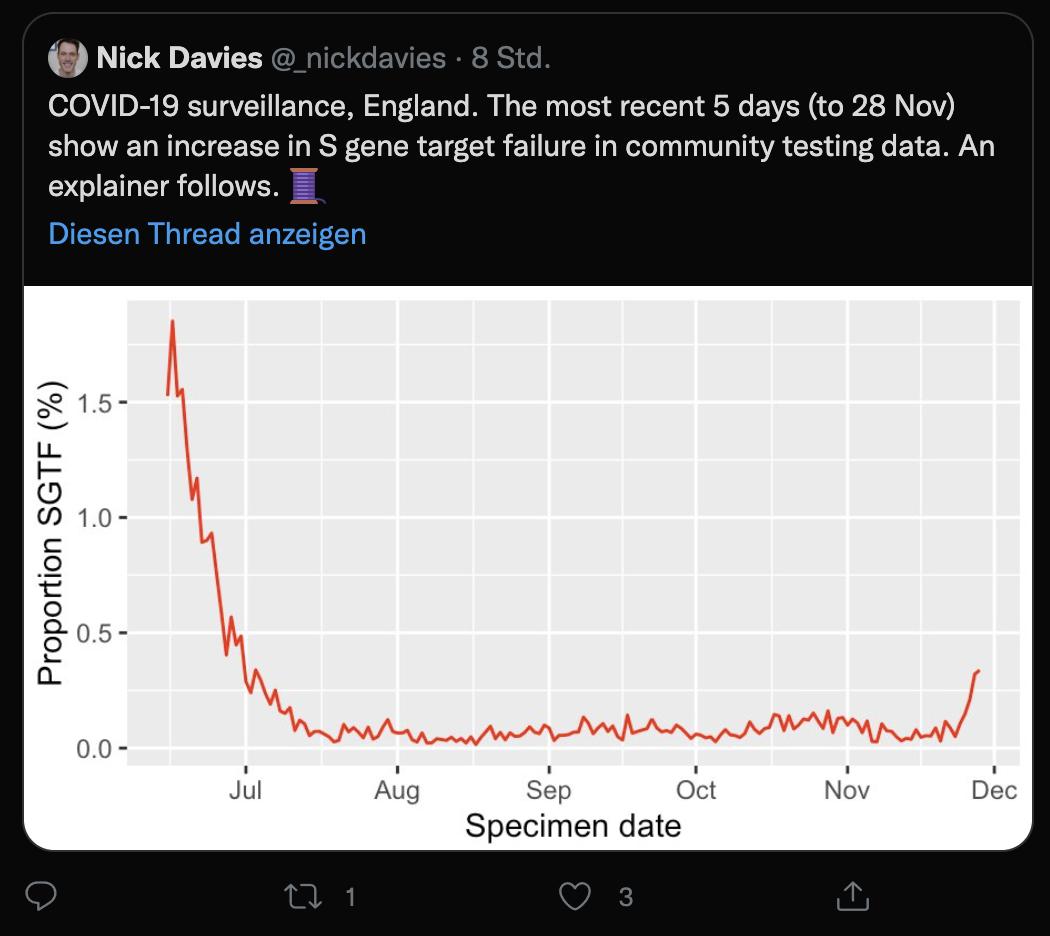1050x936 pixels.
Task: Open the SGTF chart image
Action: point(528,568)
